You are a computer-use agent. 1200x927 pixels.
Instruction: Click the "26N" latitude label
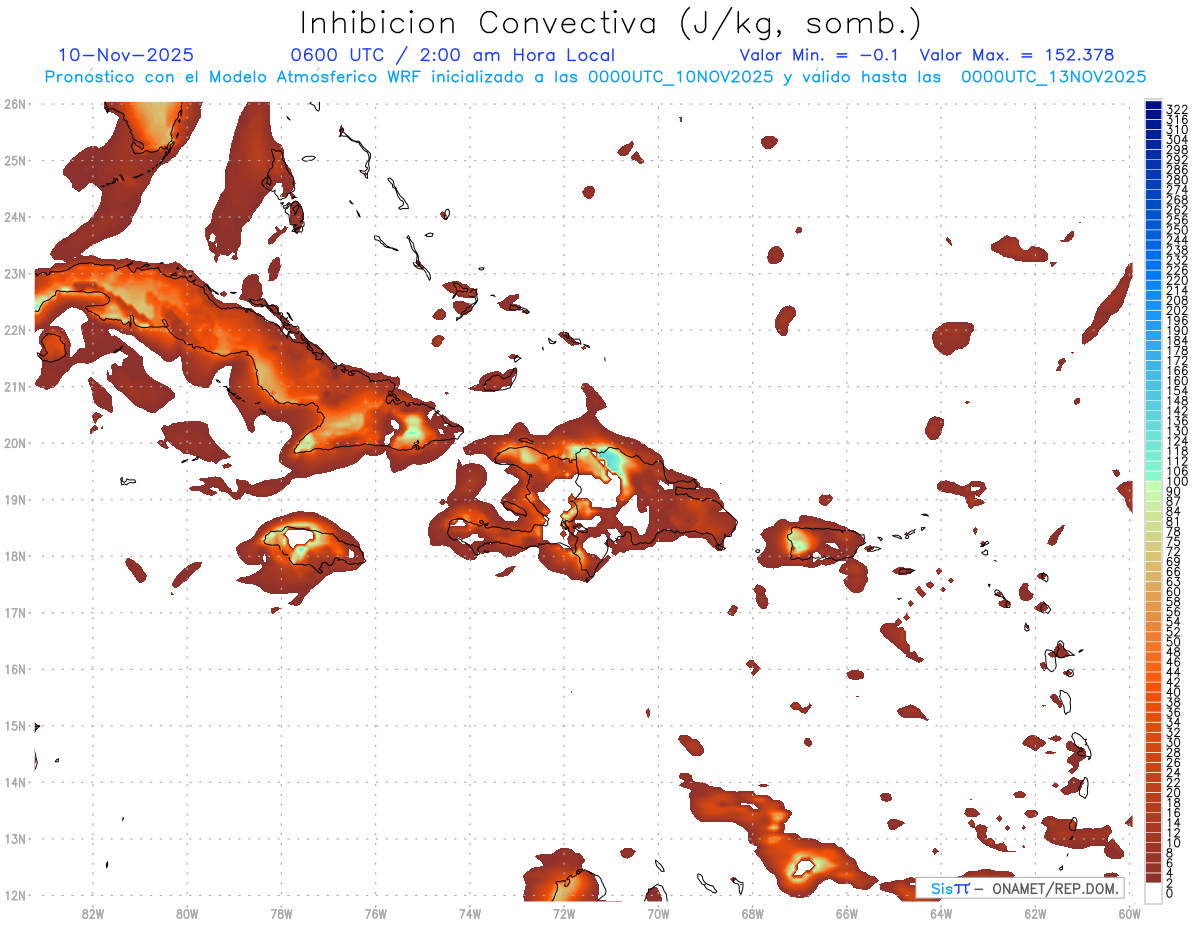15,103
